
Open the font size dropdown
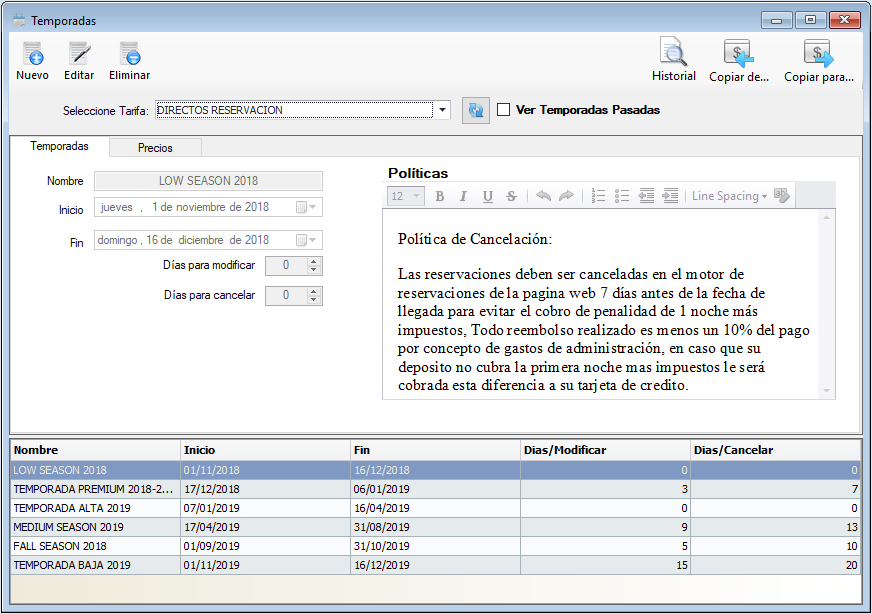[416, 196]
